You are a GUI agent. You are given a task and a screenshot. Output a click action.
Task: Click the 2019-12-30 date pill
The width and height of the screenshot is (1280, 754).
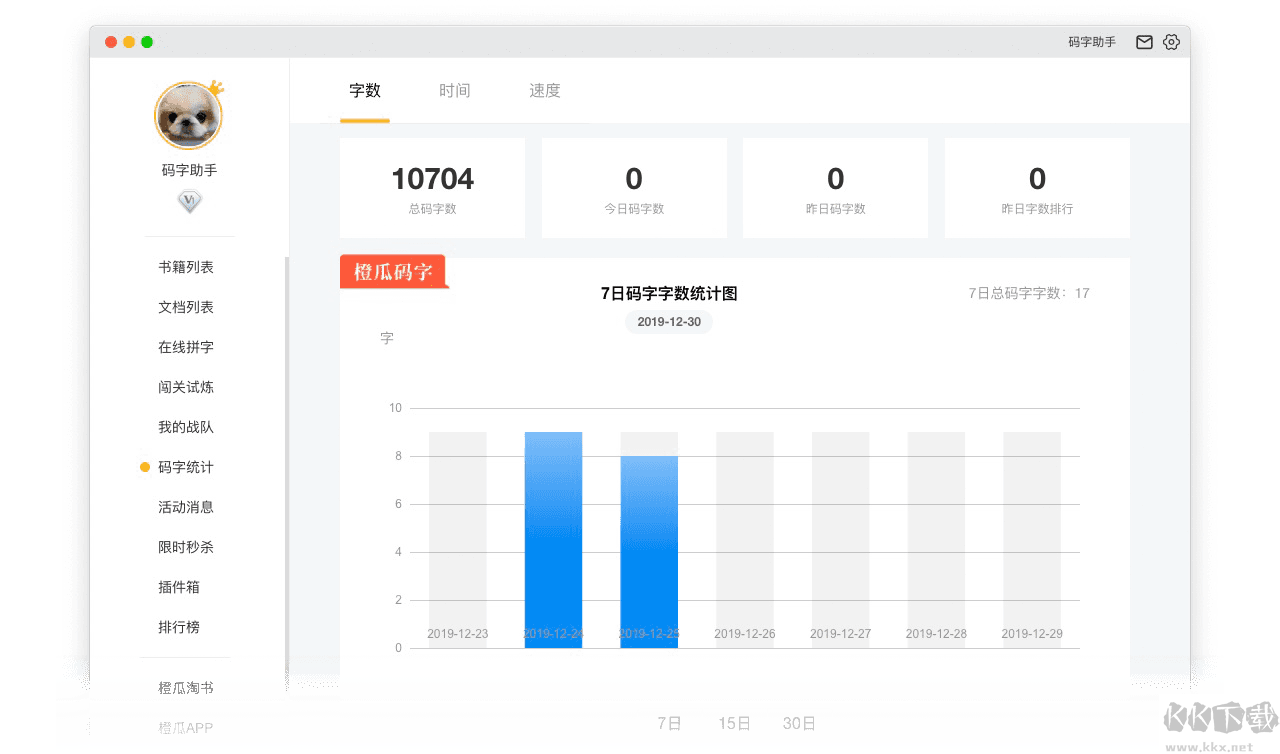click(669, 322)
